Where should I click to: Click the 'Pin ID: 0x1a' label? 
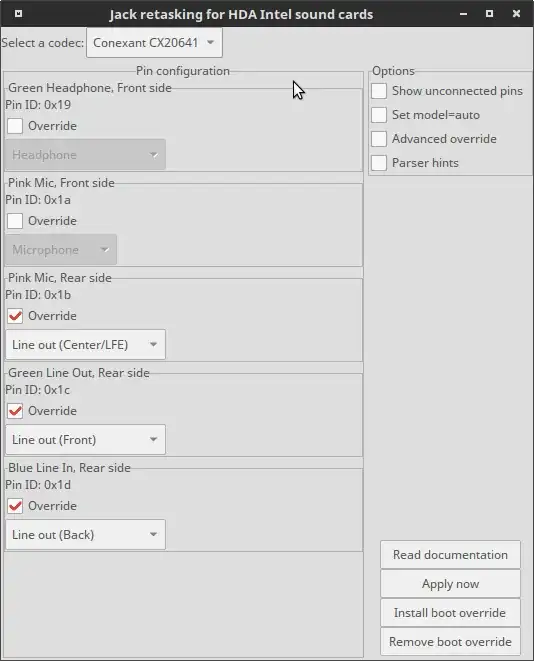click(38, 200)
